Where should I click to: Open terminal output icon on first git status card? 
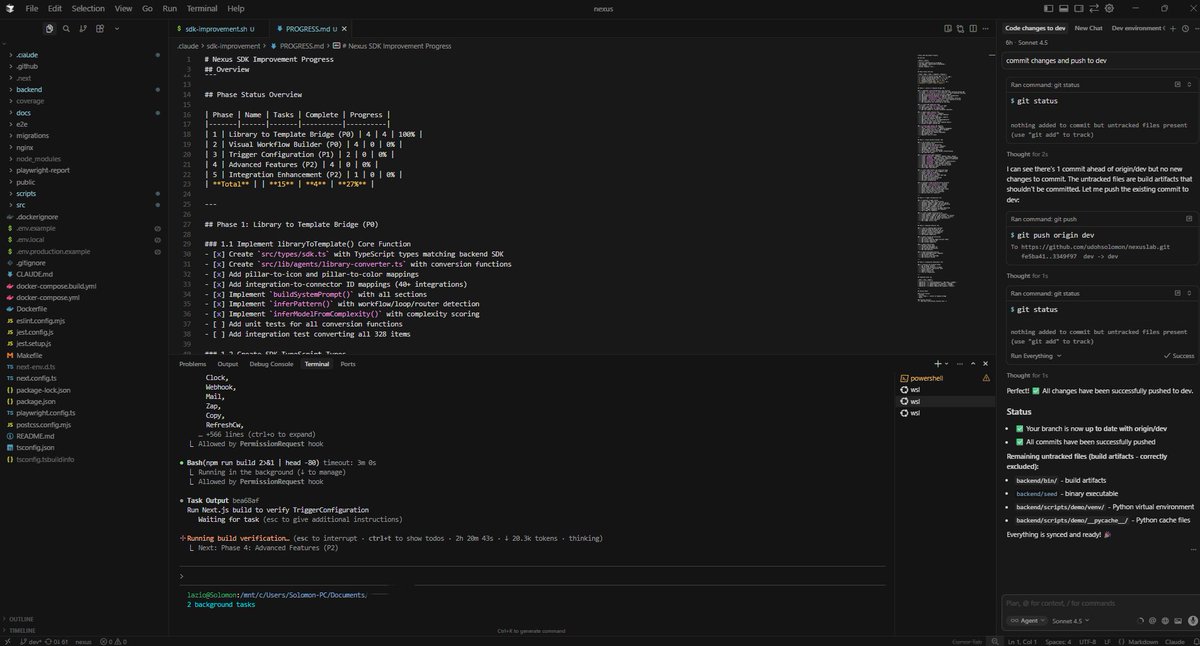[x=1178, y=84]
